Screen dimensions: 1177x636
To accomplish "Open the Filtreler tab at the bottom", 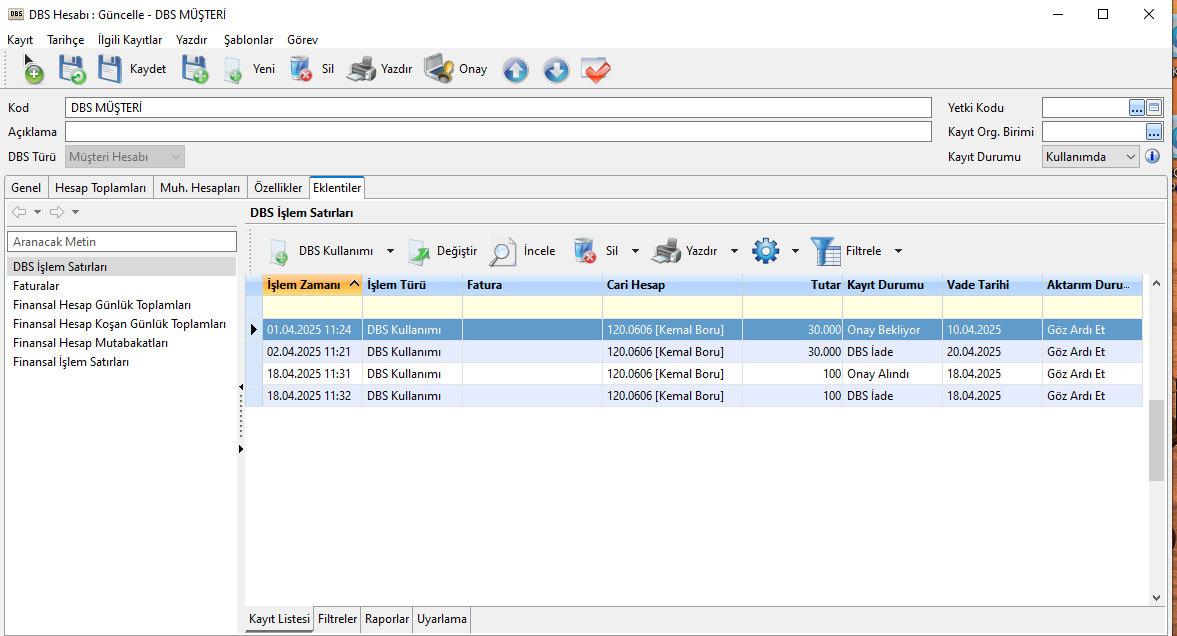I will pos(337,619).
